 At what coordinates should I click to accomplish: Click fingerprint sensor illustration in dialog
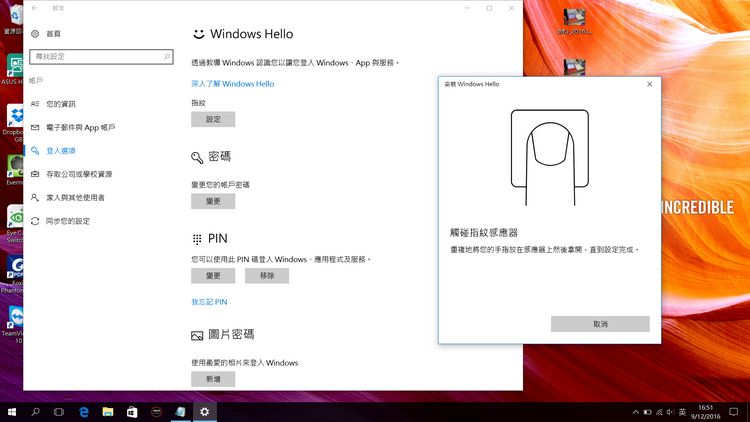click(550, 157)
